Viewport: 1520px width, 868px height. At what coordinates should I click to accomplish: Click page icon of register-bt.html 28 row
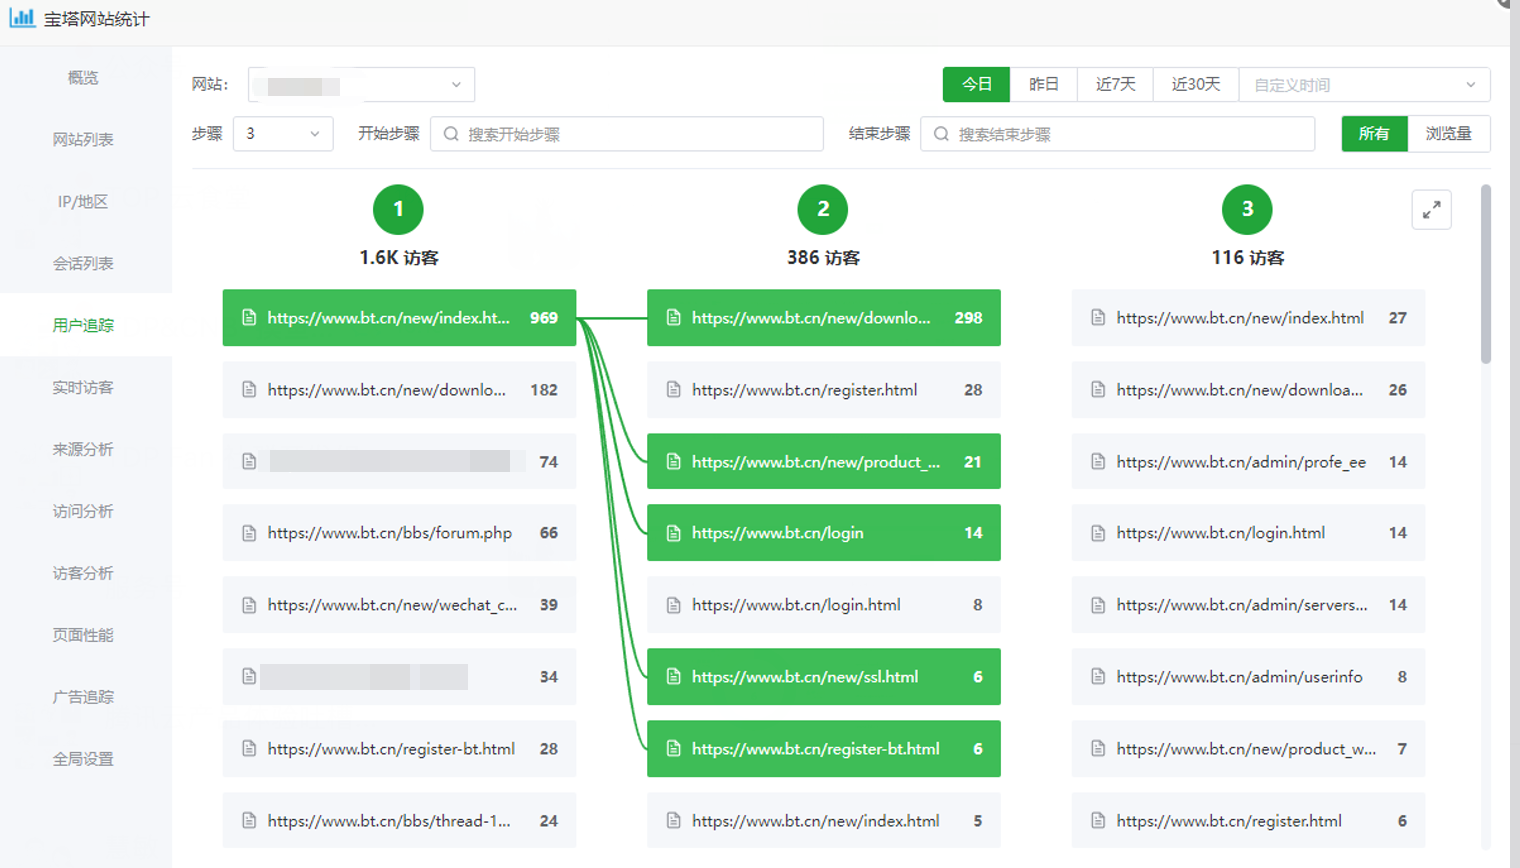pos(249,749)
